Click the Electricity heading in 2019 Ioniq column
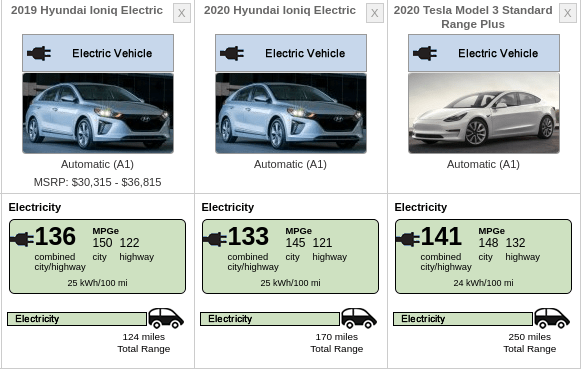Viewport: 582px width, 369px height. coord(35,207)
